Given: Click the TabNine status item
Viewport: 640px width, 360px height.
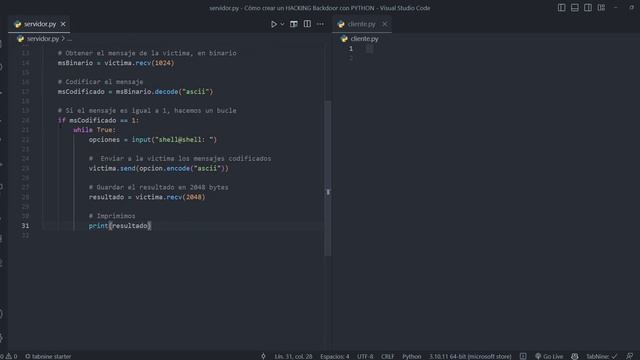Looking at the screenshot, I should coord(602,356).
